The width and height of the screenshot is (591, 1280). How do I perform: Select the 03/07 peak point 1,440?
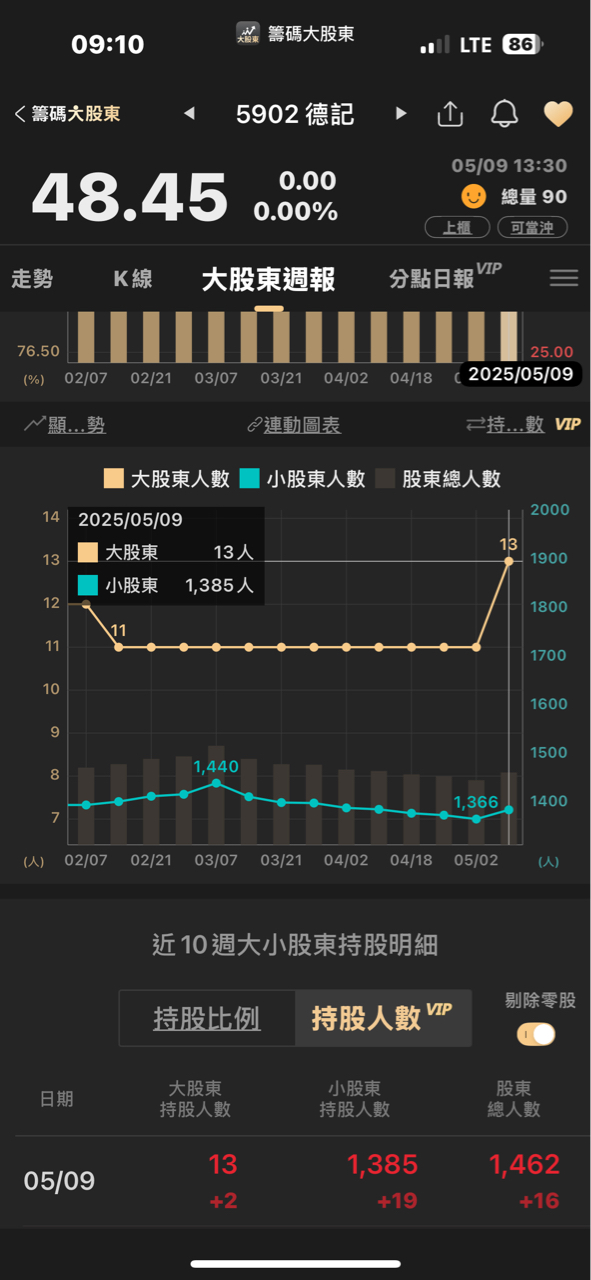(216, 783)
